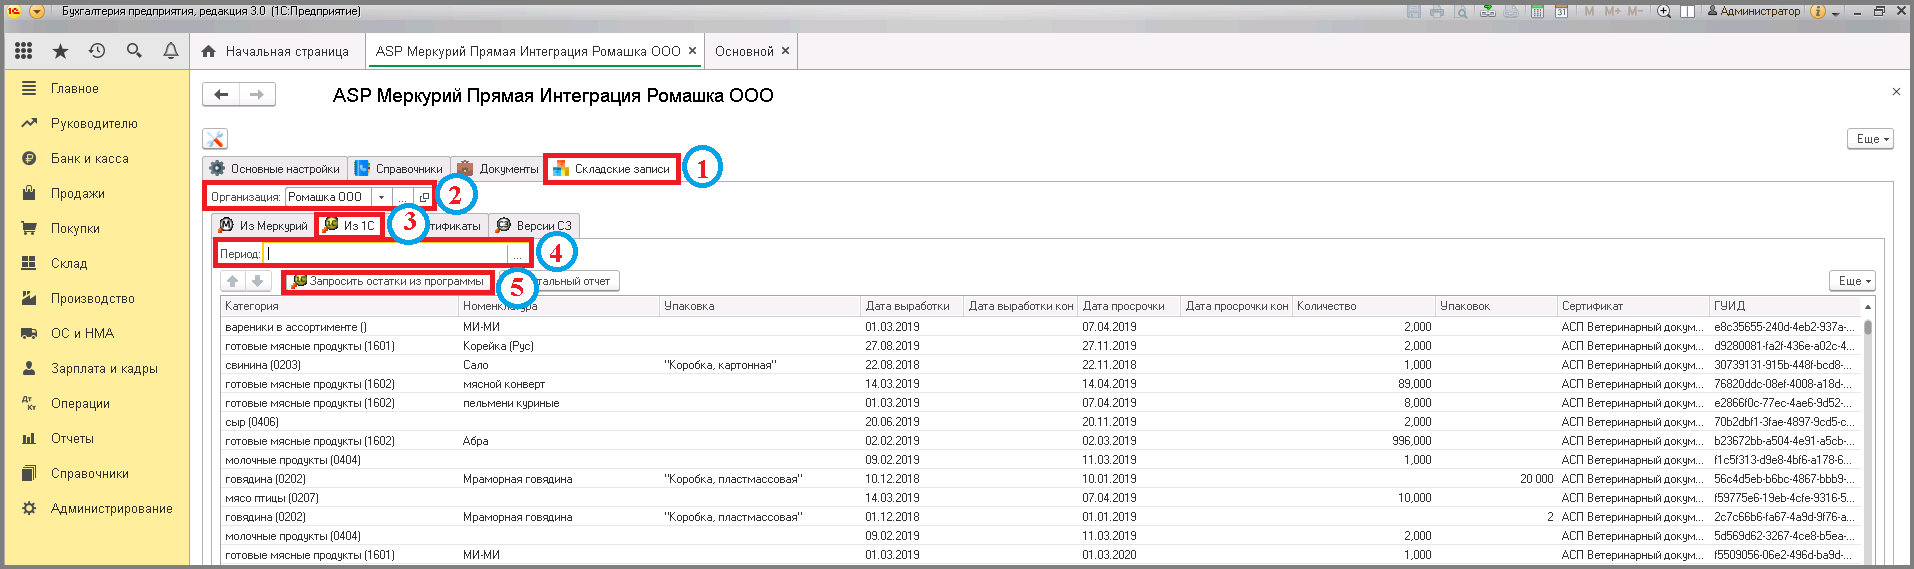Open Главное section in sidebar
This screenshot has width=1914, height=569.
point(75,88)
